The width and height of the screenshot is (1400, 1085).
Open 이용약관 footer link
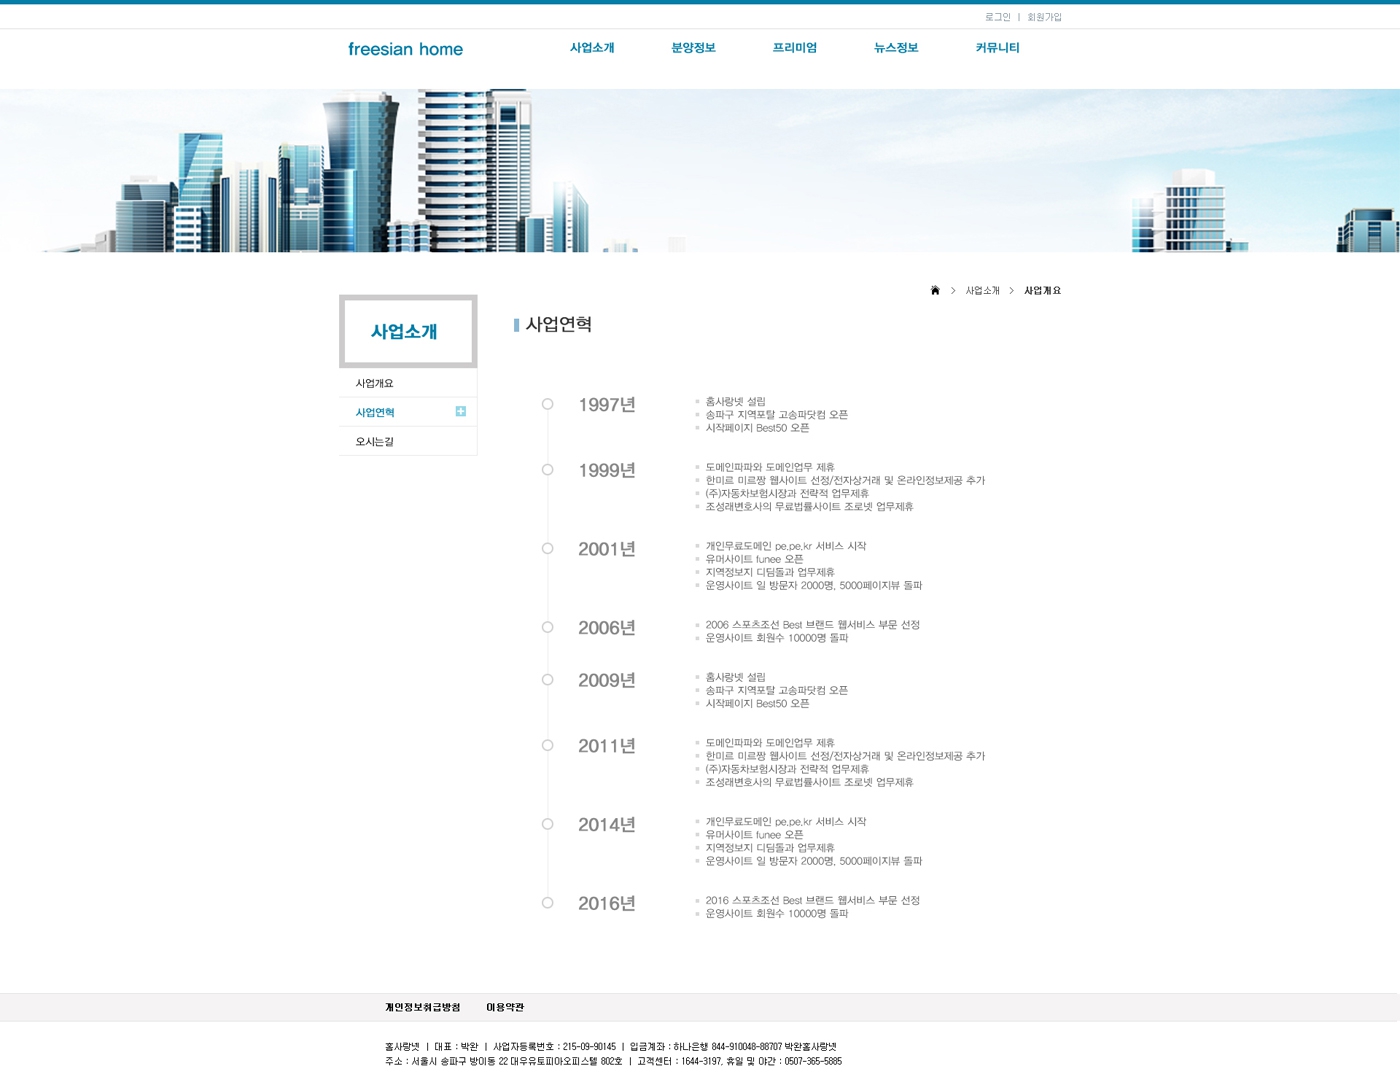[x=505, y=1007]
